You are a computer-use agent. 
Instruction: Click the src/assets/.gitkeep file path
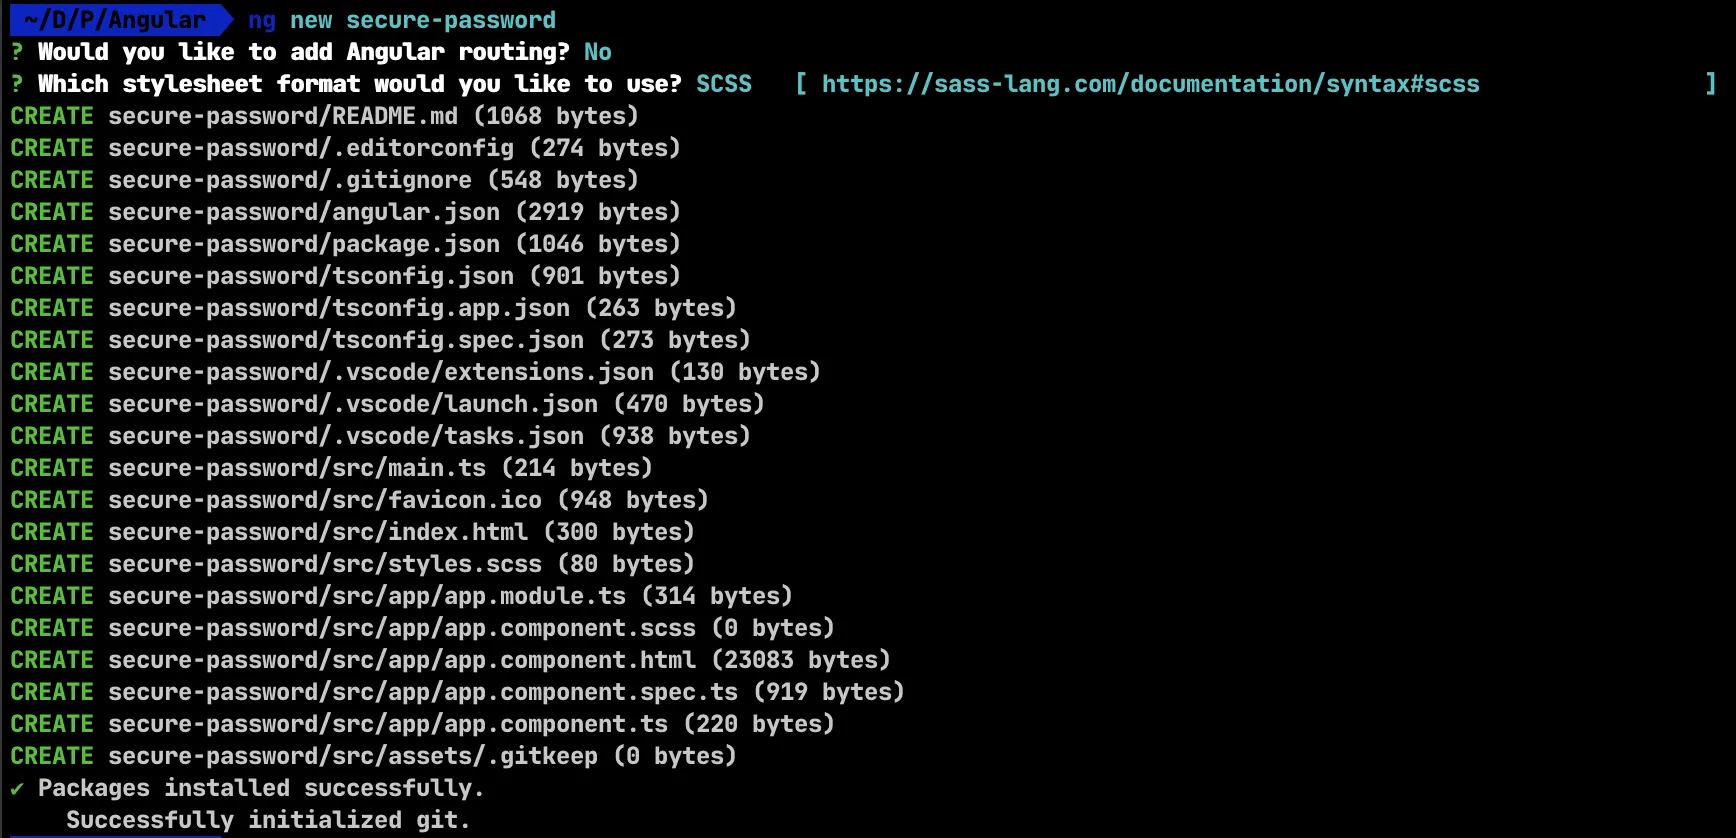coord(353,756)
